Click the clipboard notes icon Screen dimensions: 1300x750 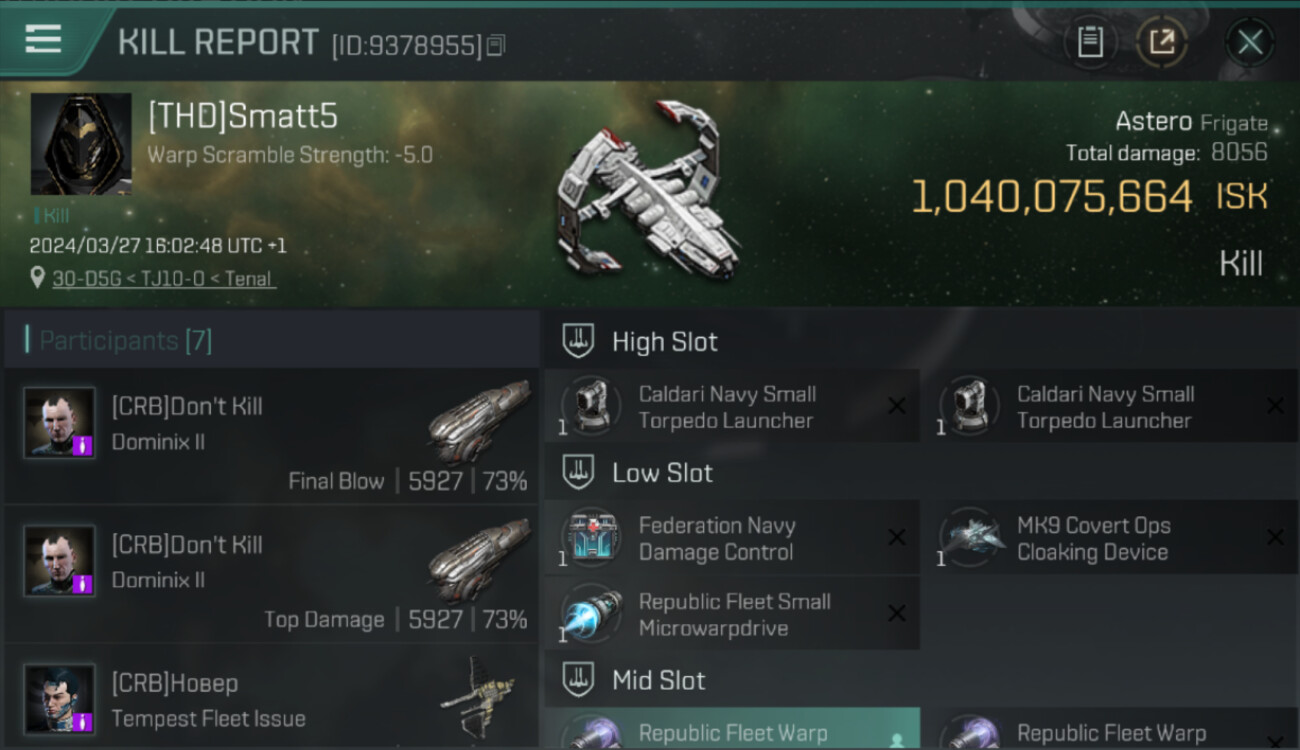1090,42
